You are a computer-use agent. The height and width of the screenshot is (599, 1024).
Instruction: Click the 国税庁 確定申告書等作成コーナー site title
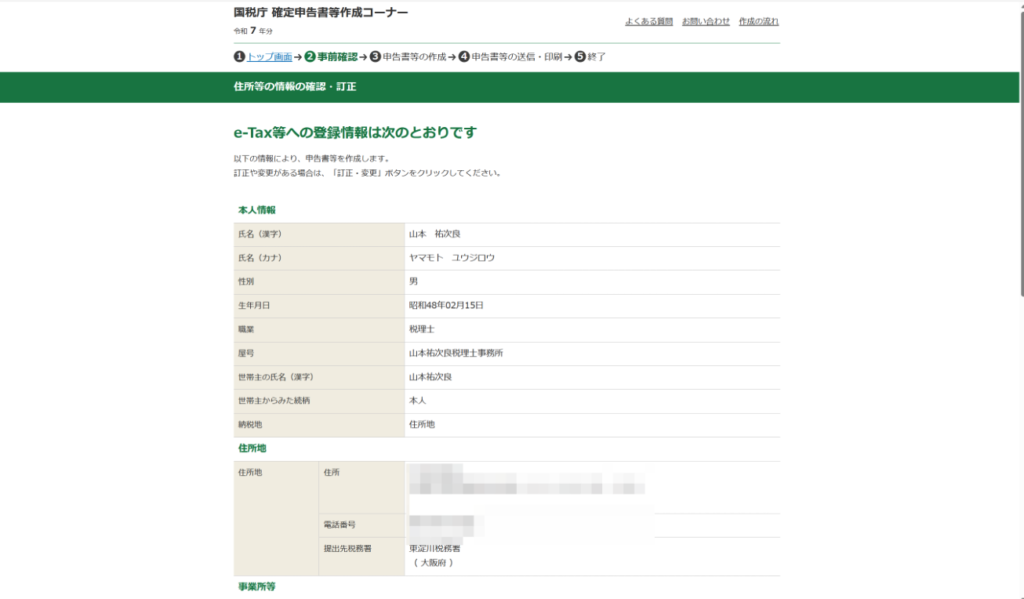(320, 13)
